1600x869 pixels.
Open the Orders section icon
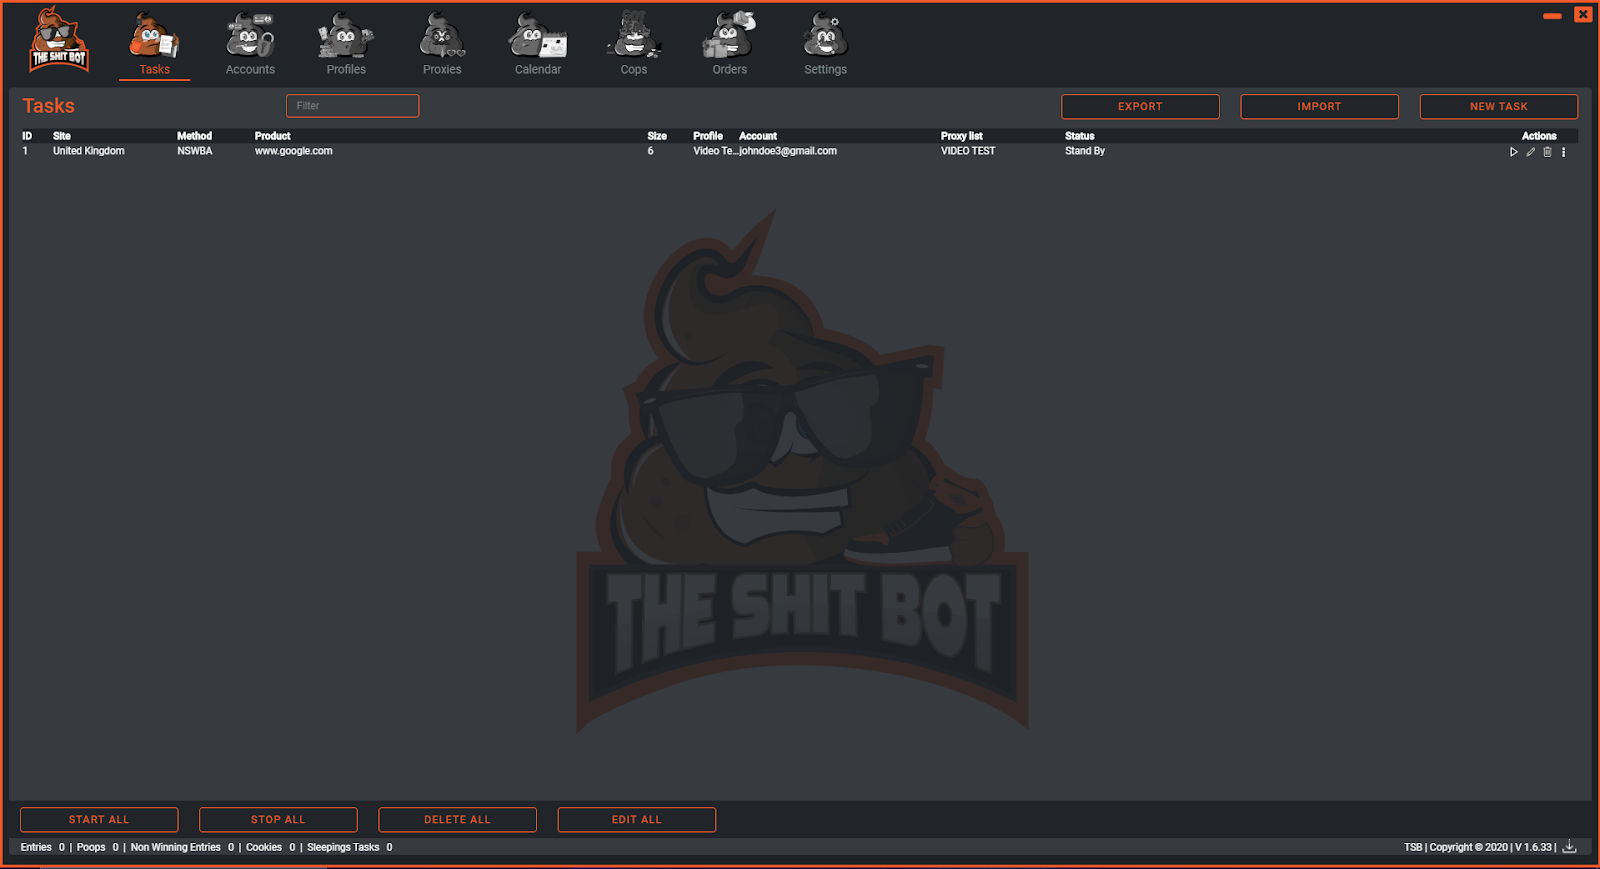pyautogui.click(x=729, y=37)
